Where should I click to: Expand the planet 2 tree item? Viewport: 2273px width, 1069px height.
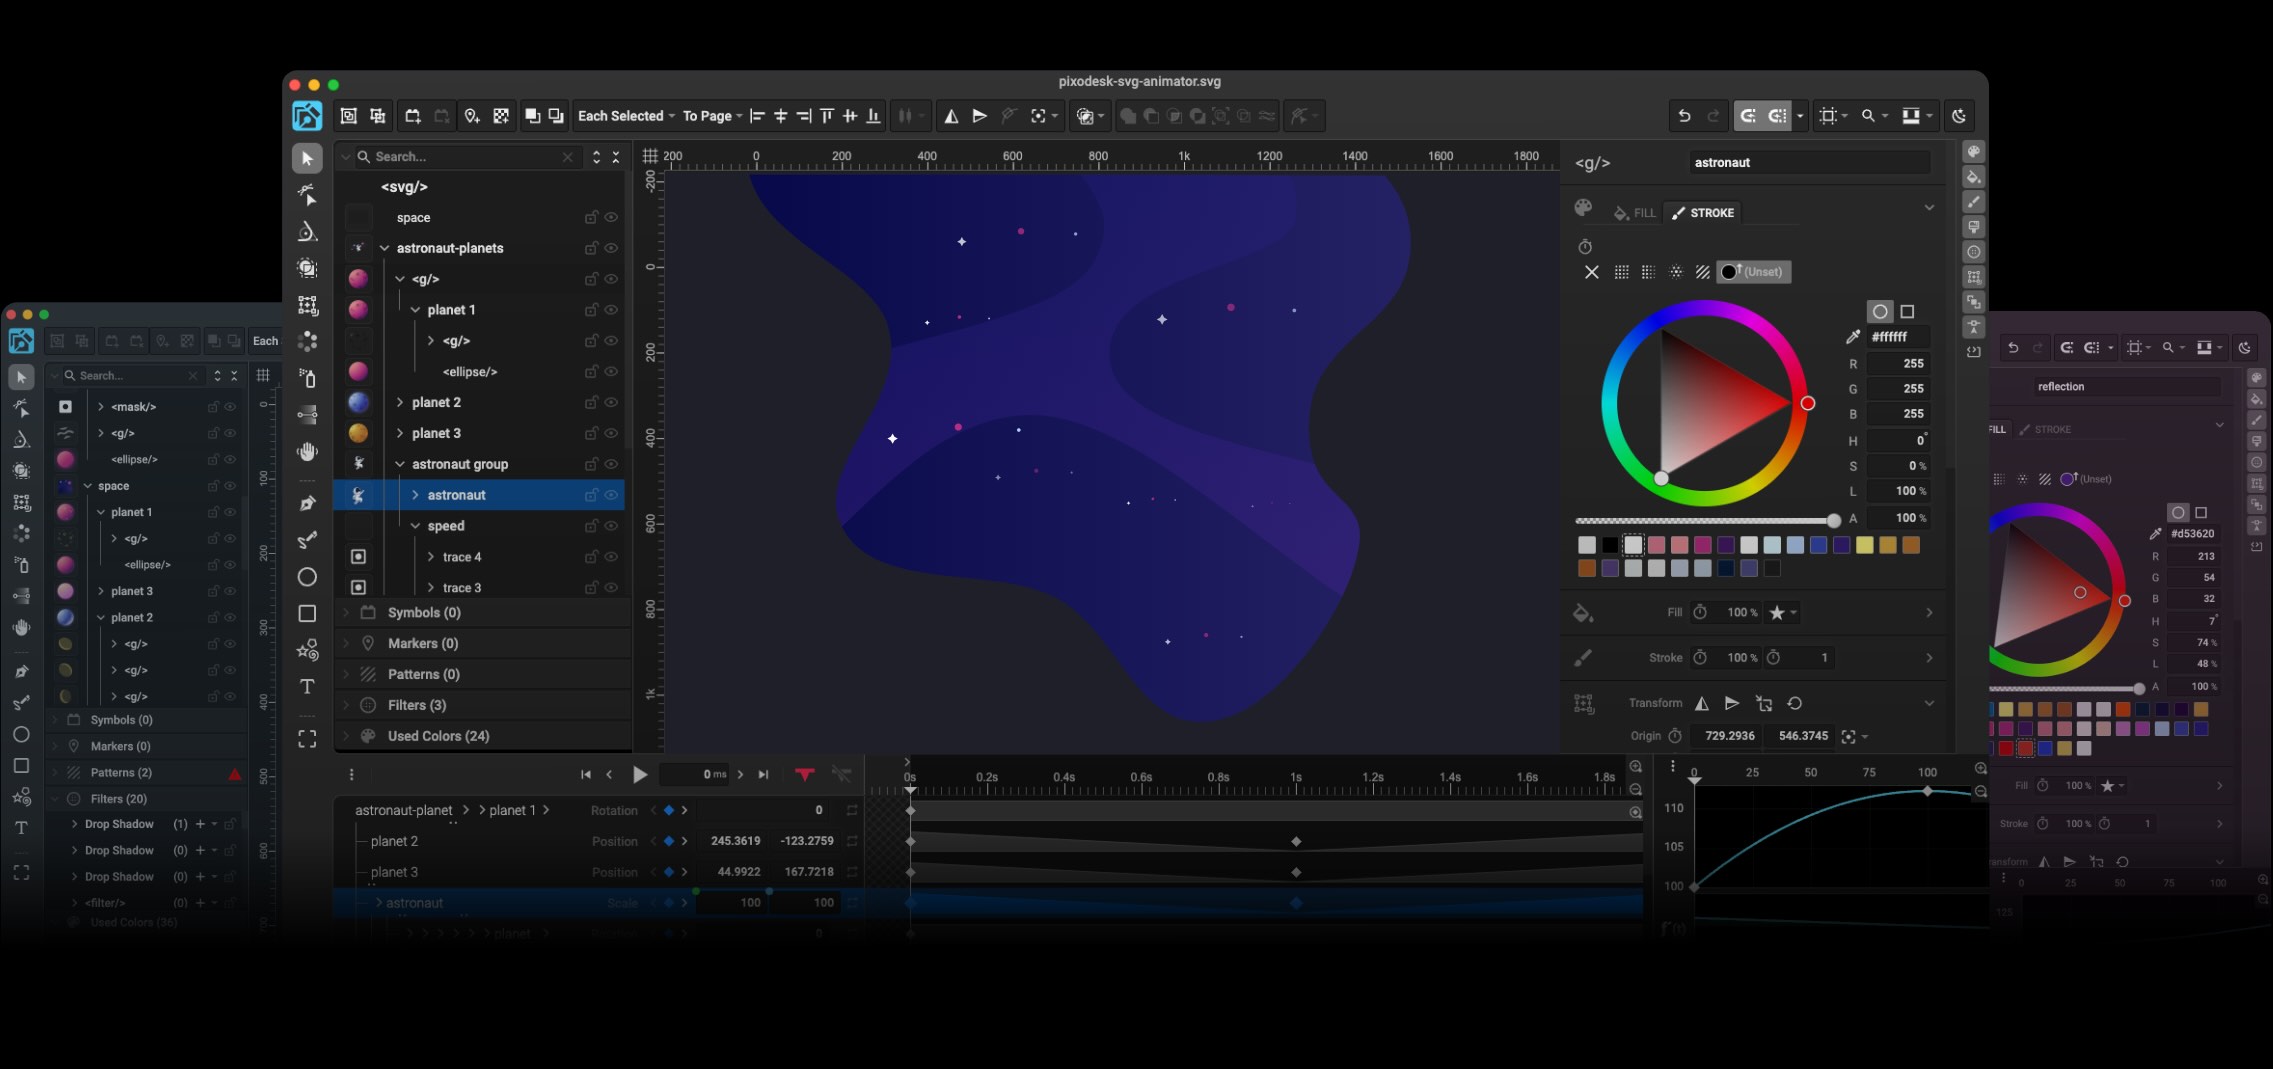click(x=402, y=402)
